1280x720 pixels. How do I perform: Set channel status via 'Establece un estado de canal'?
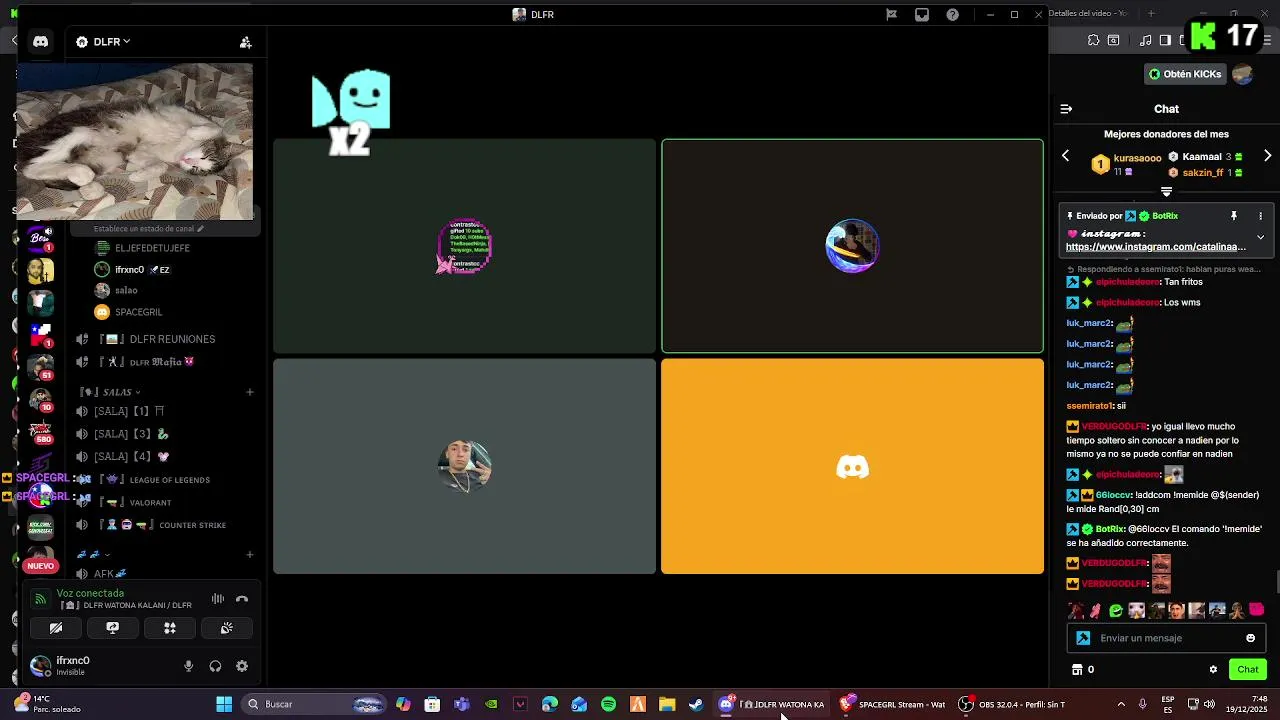tap(148, 228)
